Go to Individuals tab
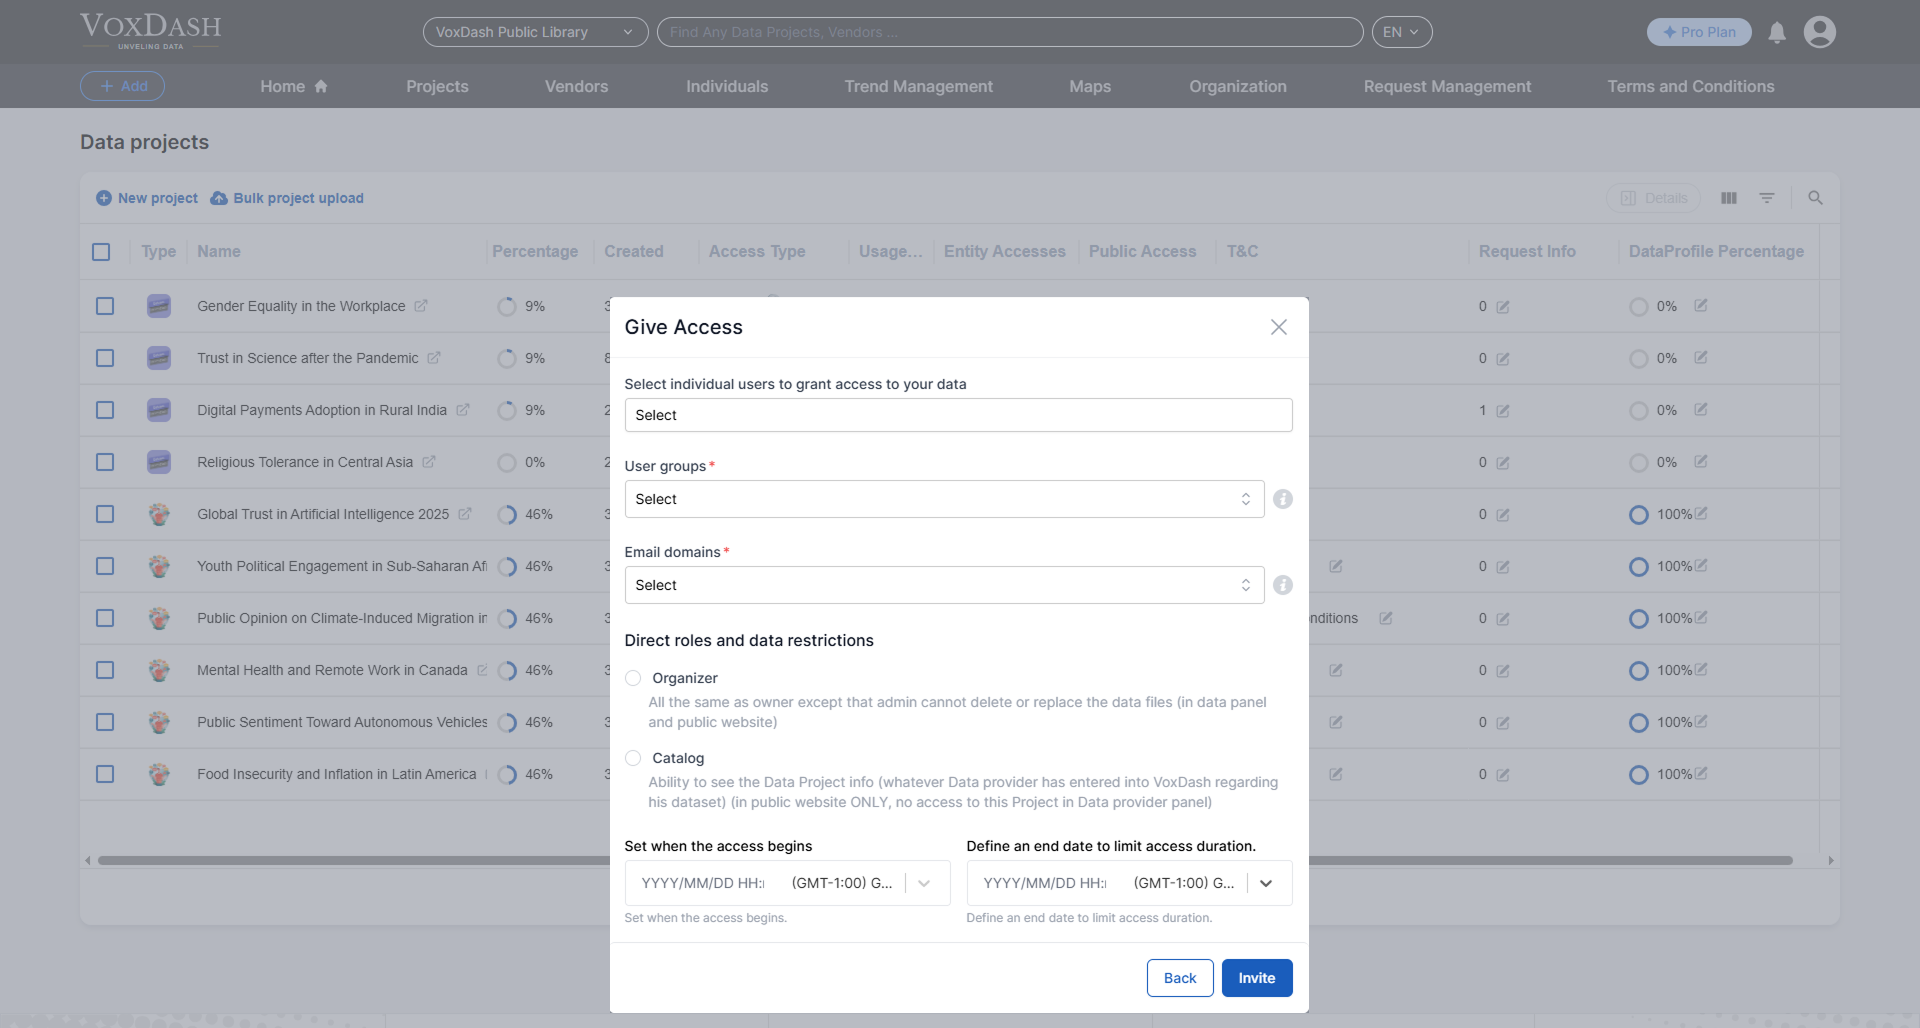The image size is (1920, 1028). point(727,86)
